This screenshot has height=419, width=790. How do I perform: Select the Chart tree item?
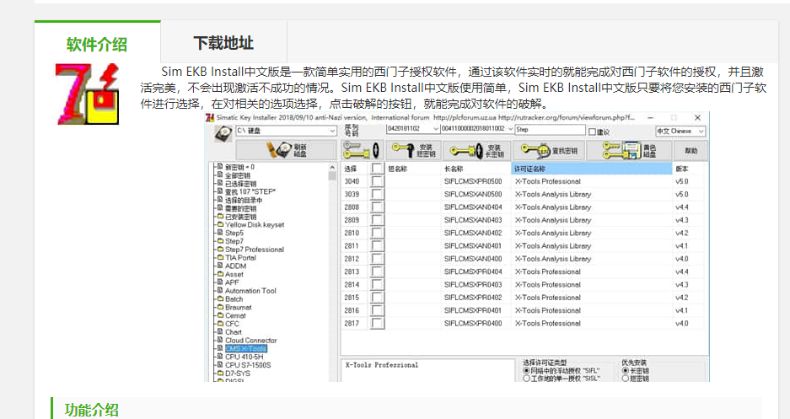click(233, 332)
